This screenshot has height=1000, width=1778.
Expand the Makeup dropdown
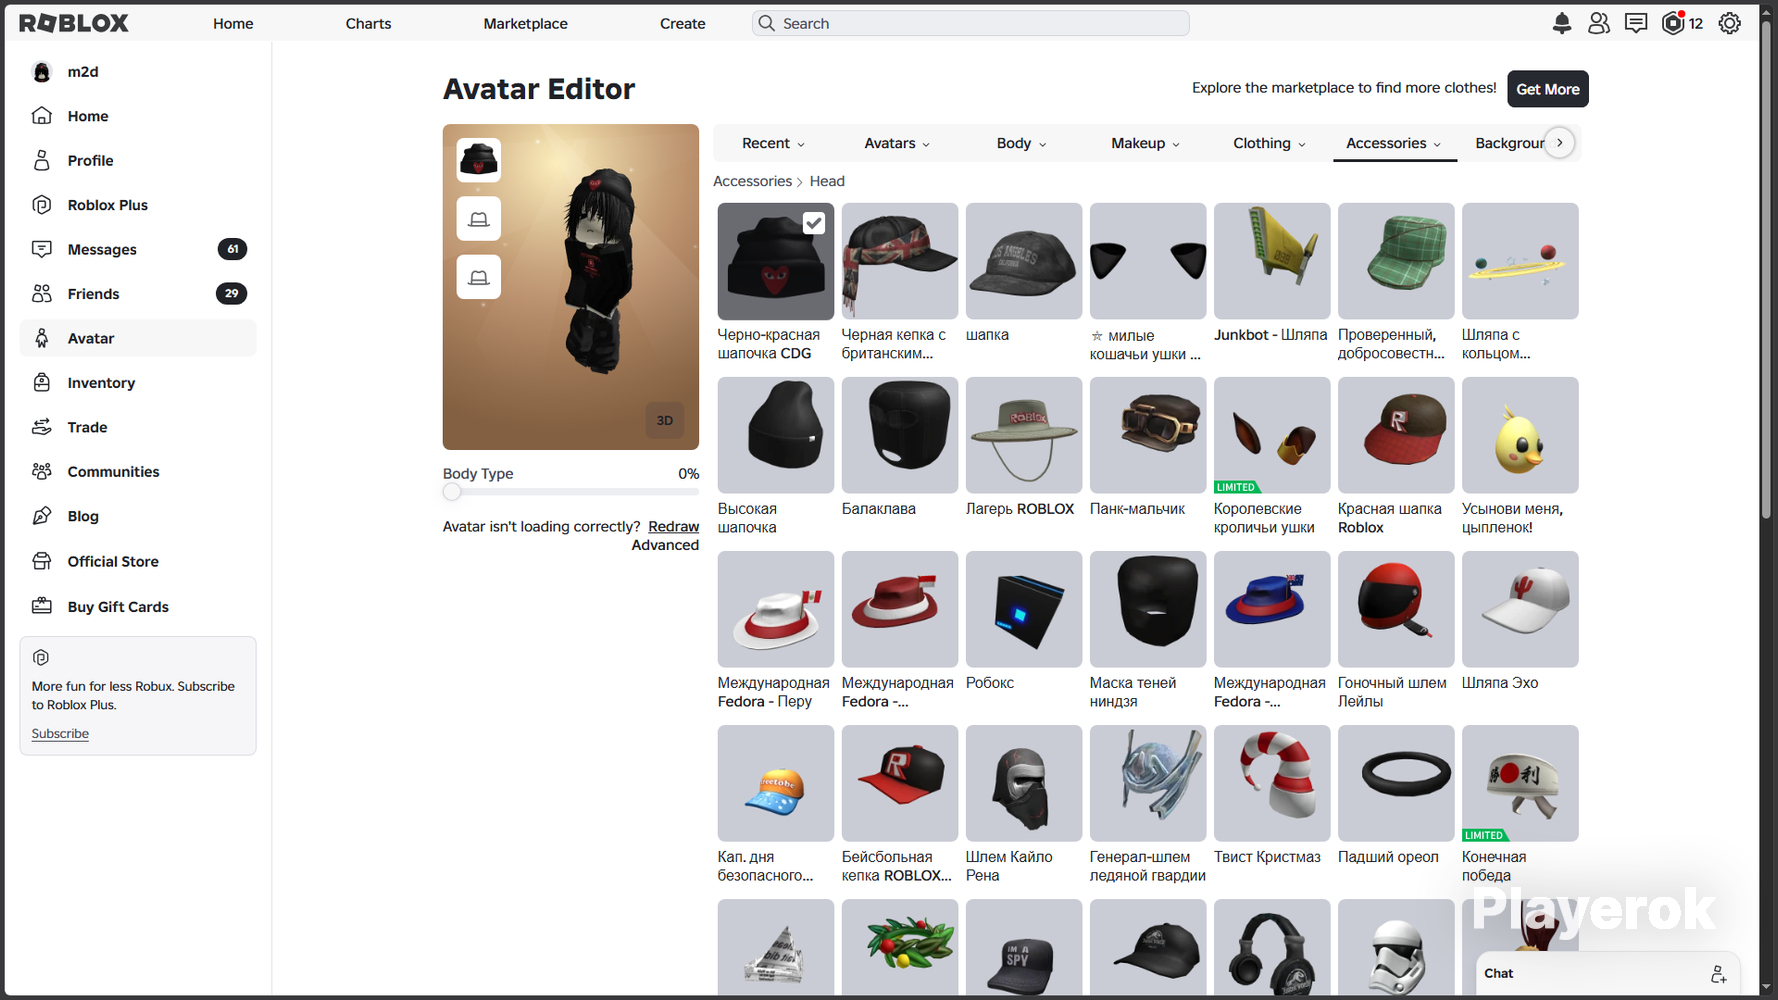1145,143
